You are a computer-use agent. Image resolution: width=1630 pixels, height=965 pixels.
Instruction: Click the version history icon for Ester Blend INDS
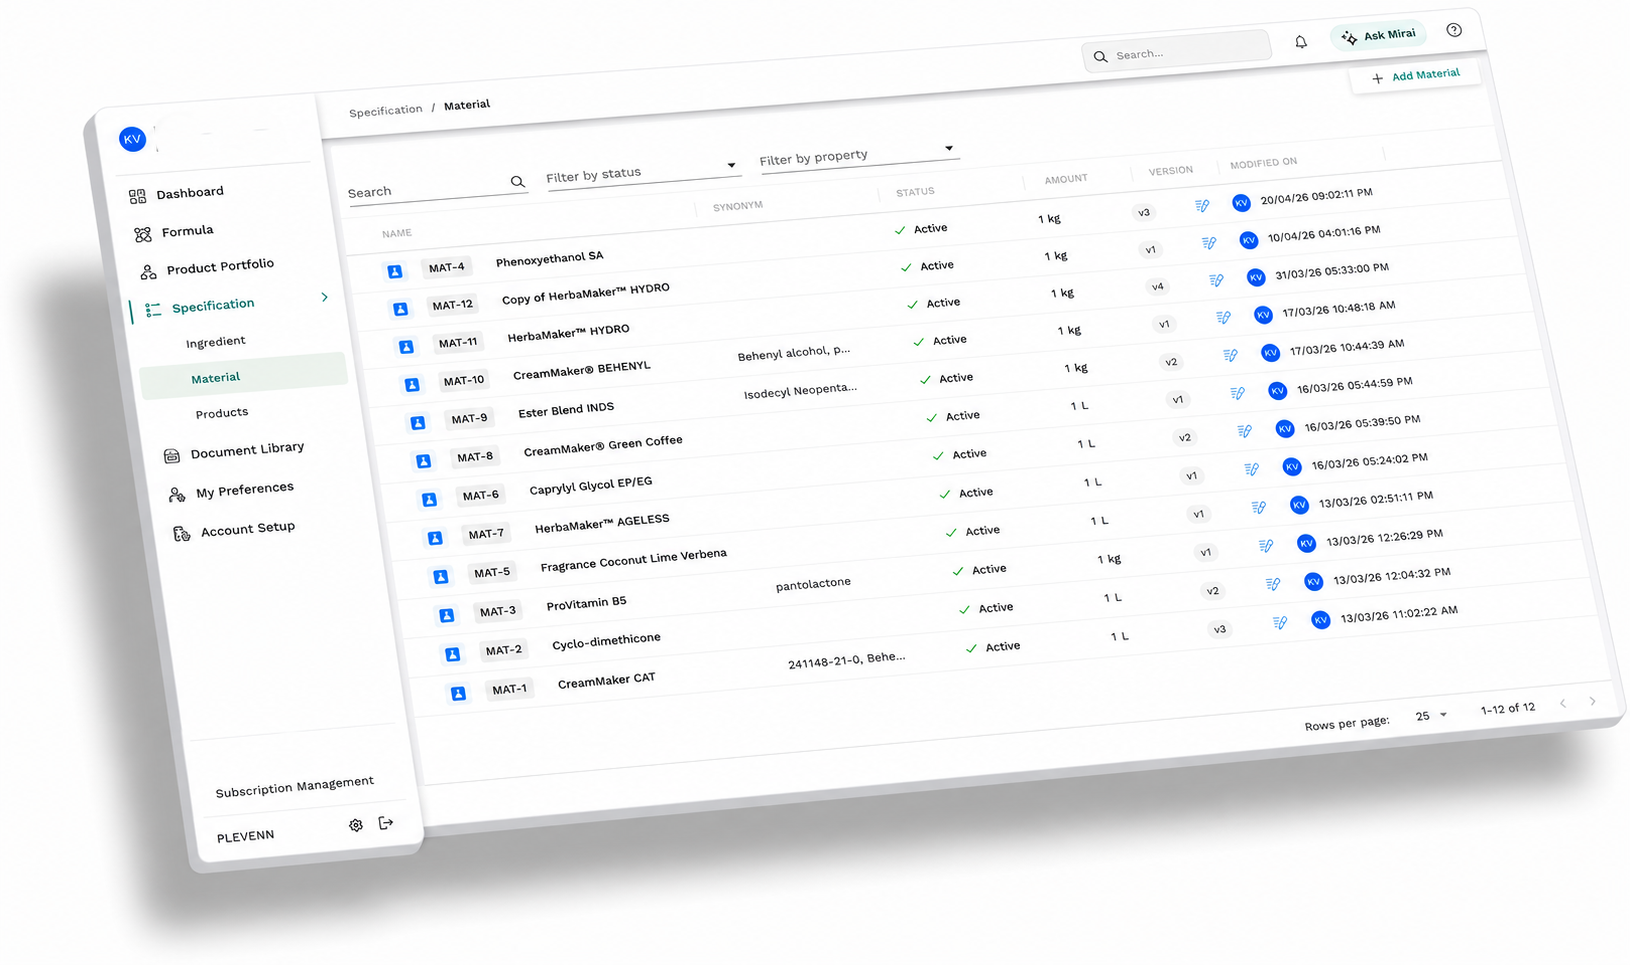click(x=1230, y=355)
